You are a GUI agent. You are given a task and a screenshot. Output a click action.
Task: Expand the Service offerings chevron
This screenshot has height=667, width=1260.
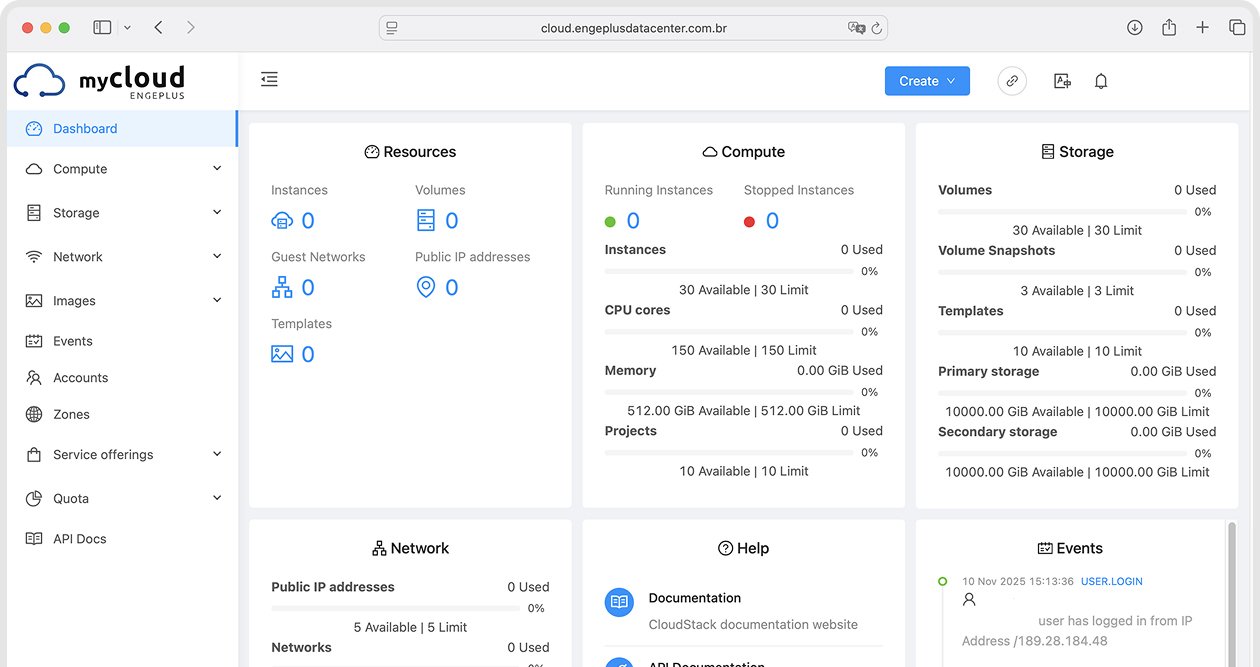[217, 454]
